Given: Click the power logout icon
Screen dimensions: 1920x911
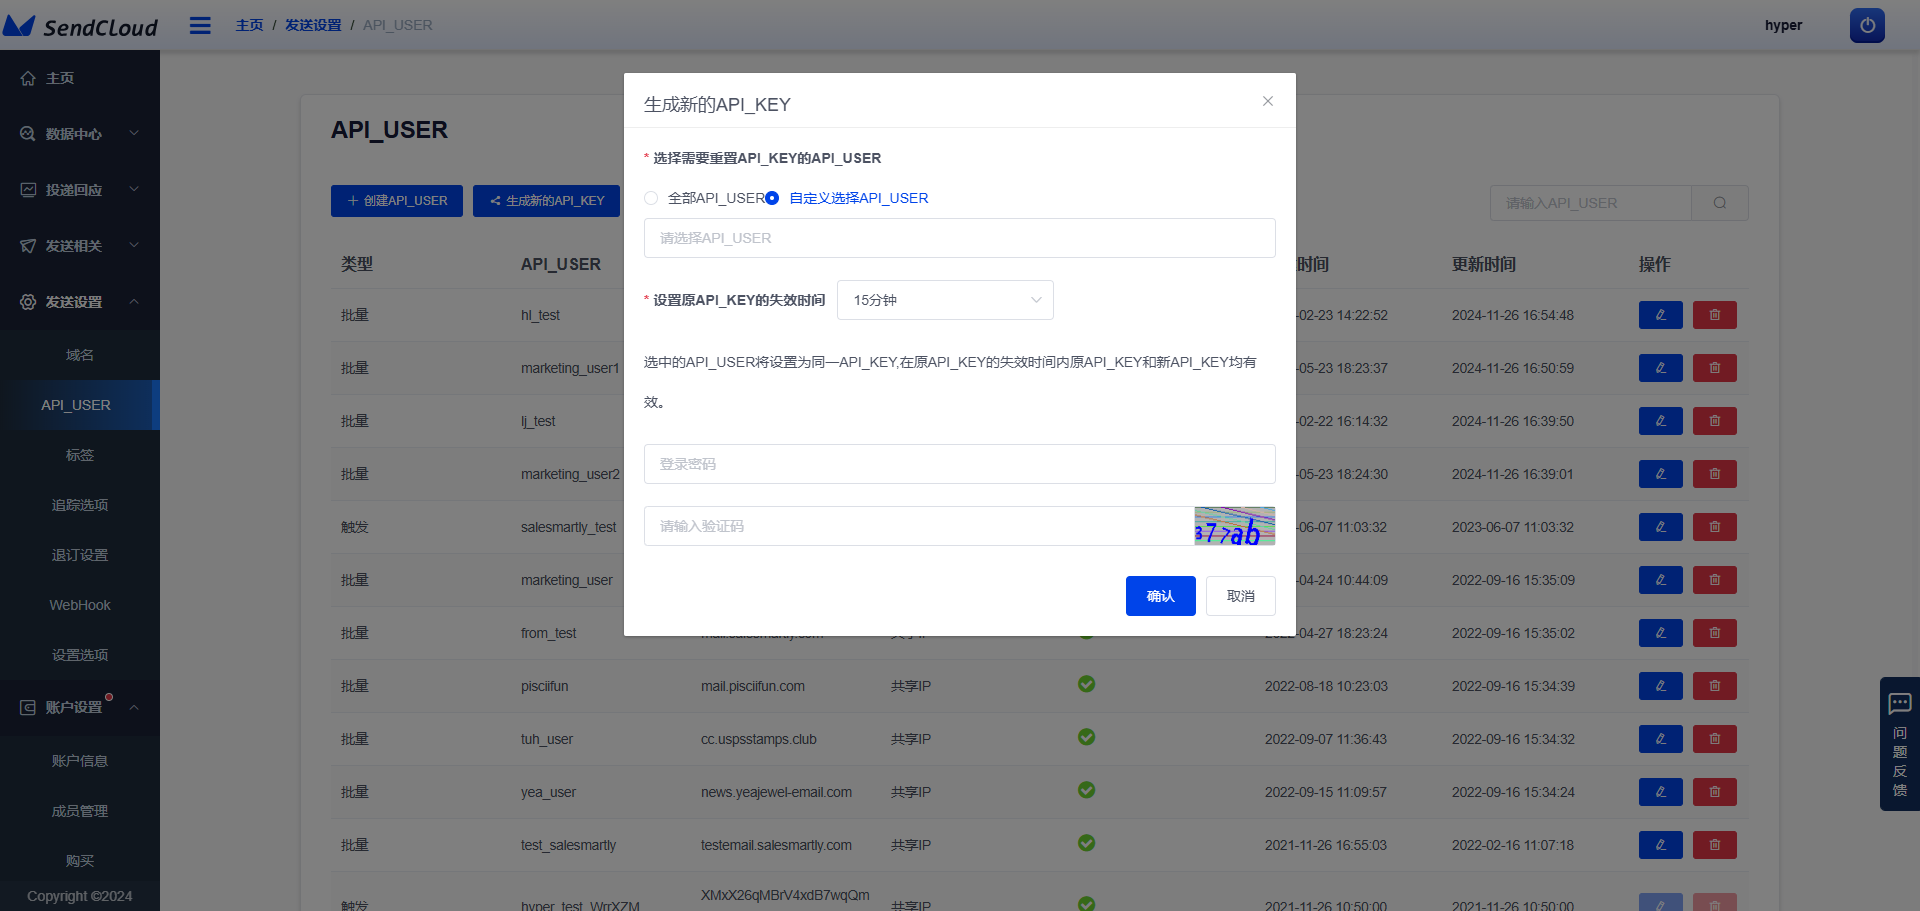Looking at the screenshot, I should 1866,25.
